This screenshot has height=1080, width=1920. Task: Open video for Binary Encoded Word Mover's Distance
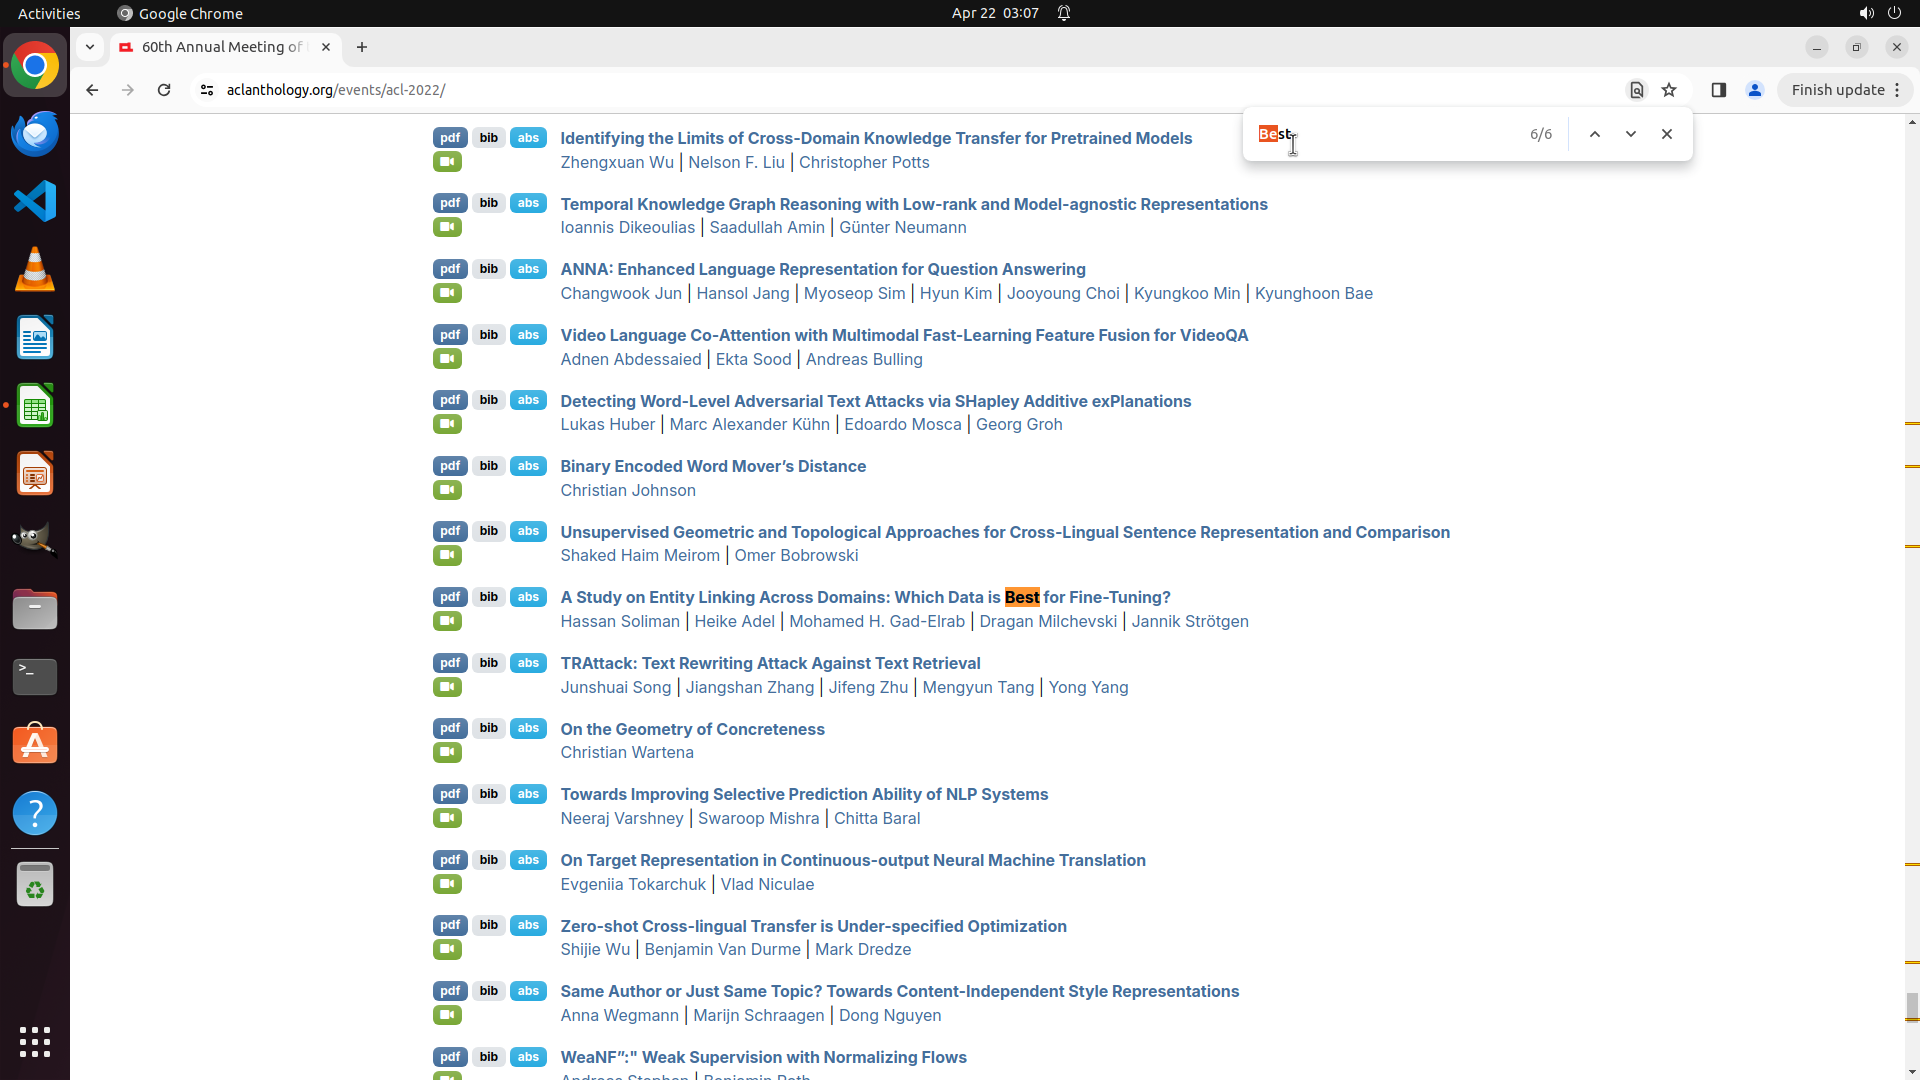(447, 490)
